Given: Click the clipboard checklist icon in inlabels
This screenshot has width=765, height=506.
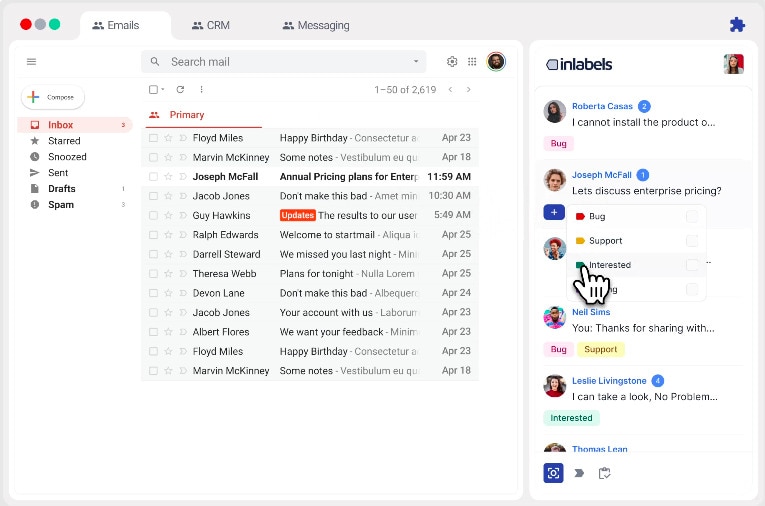Looking at the screenshot, I should [x=604, y=473].
